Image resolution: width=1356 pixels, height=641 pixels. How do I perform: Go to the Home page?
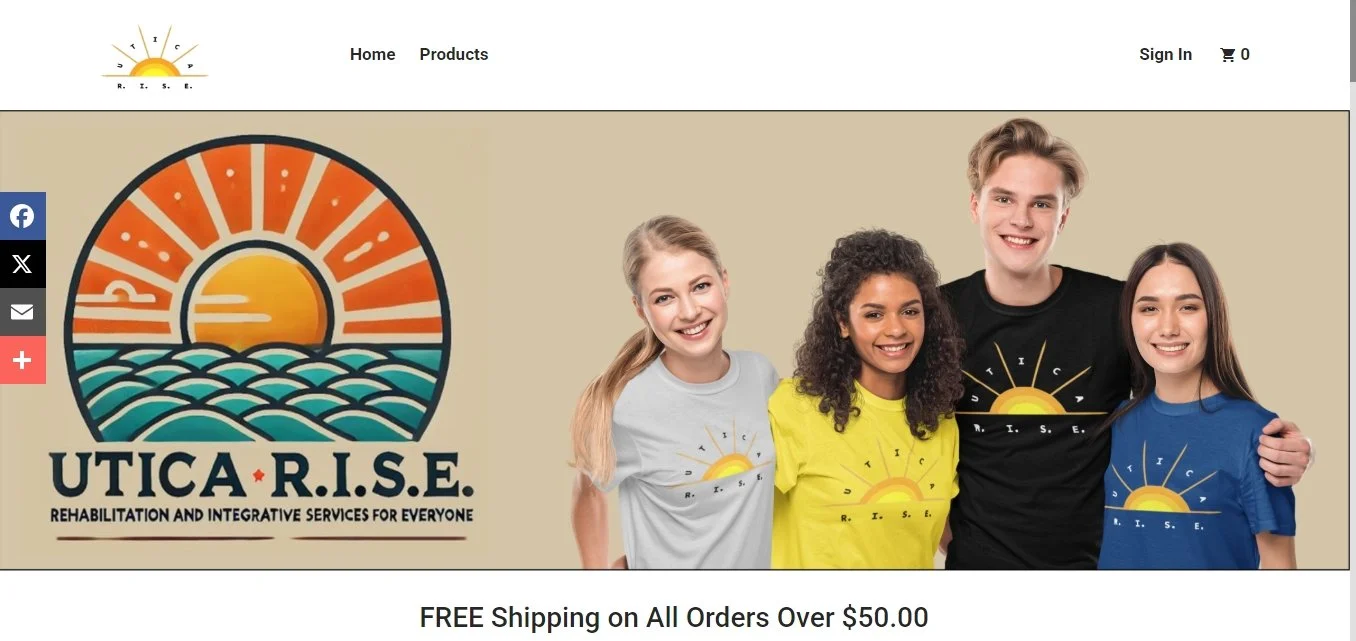point(372,54)
